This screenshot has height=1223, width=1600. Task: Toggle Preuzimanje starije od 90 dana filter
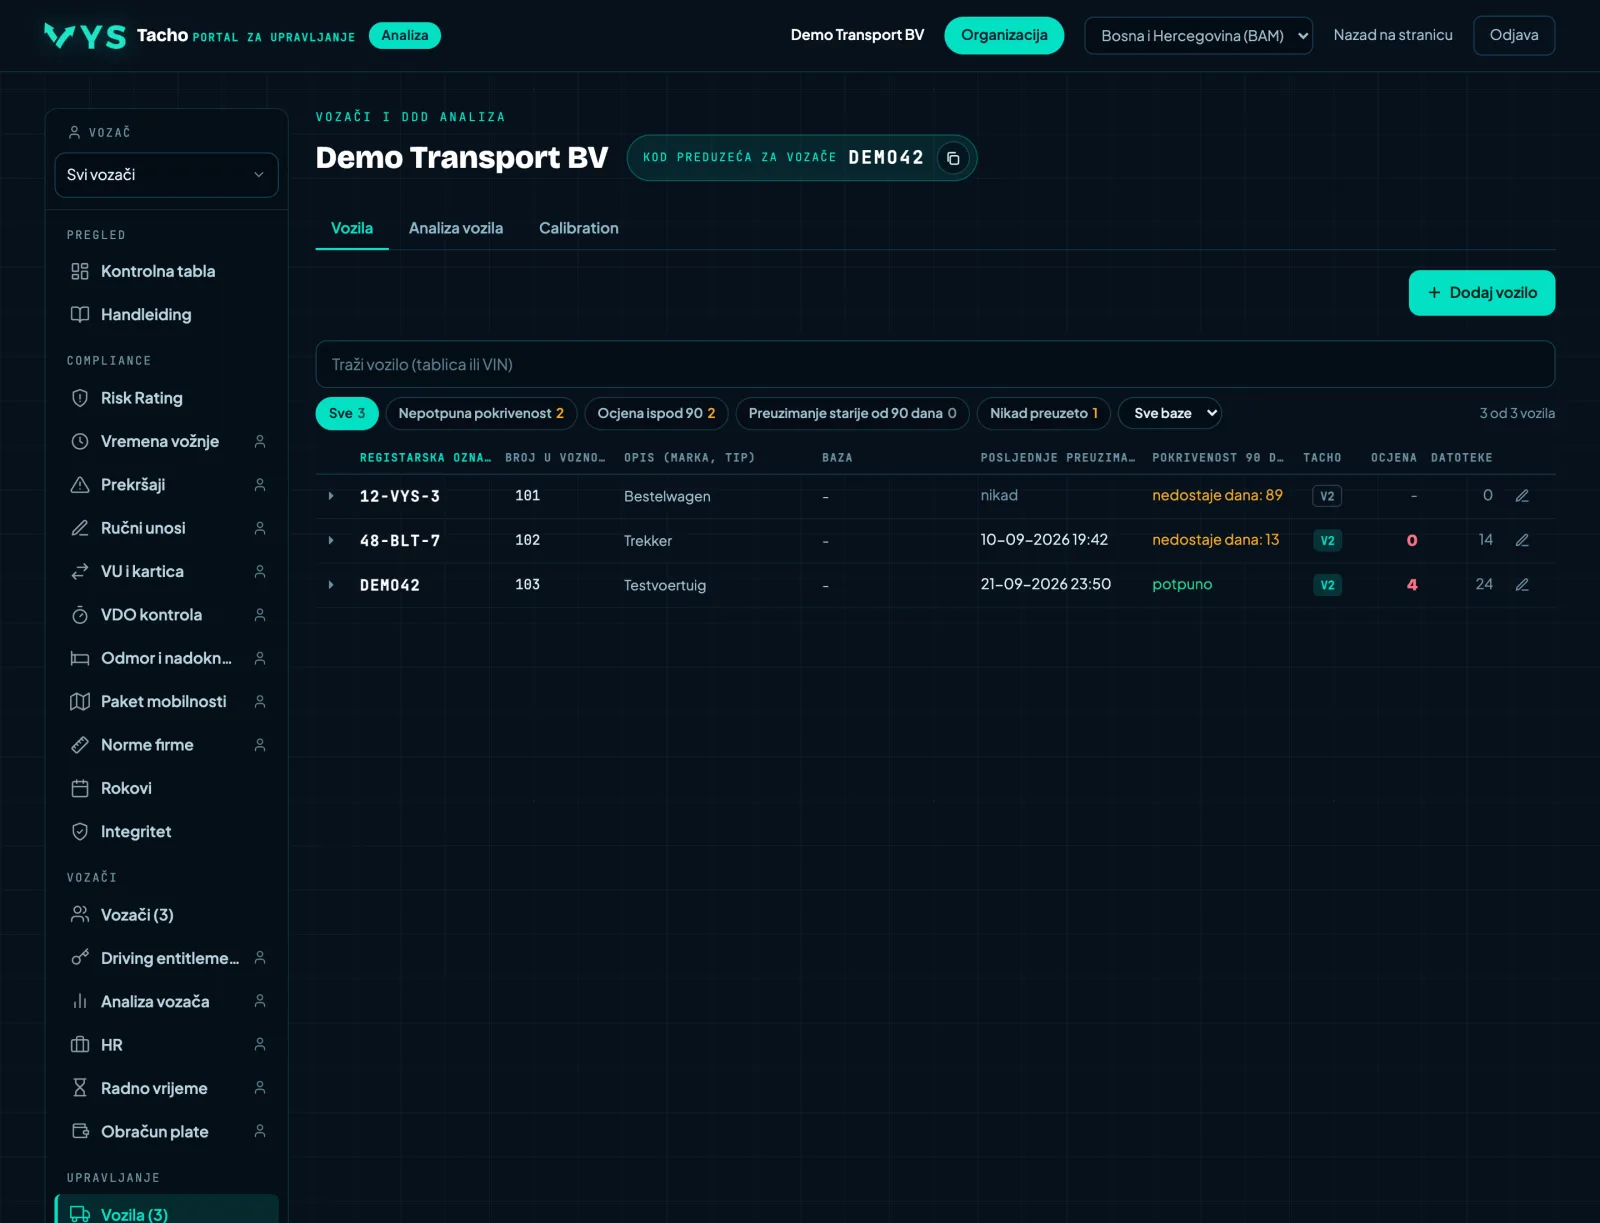[x=852, y=413]
